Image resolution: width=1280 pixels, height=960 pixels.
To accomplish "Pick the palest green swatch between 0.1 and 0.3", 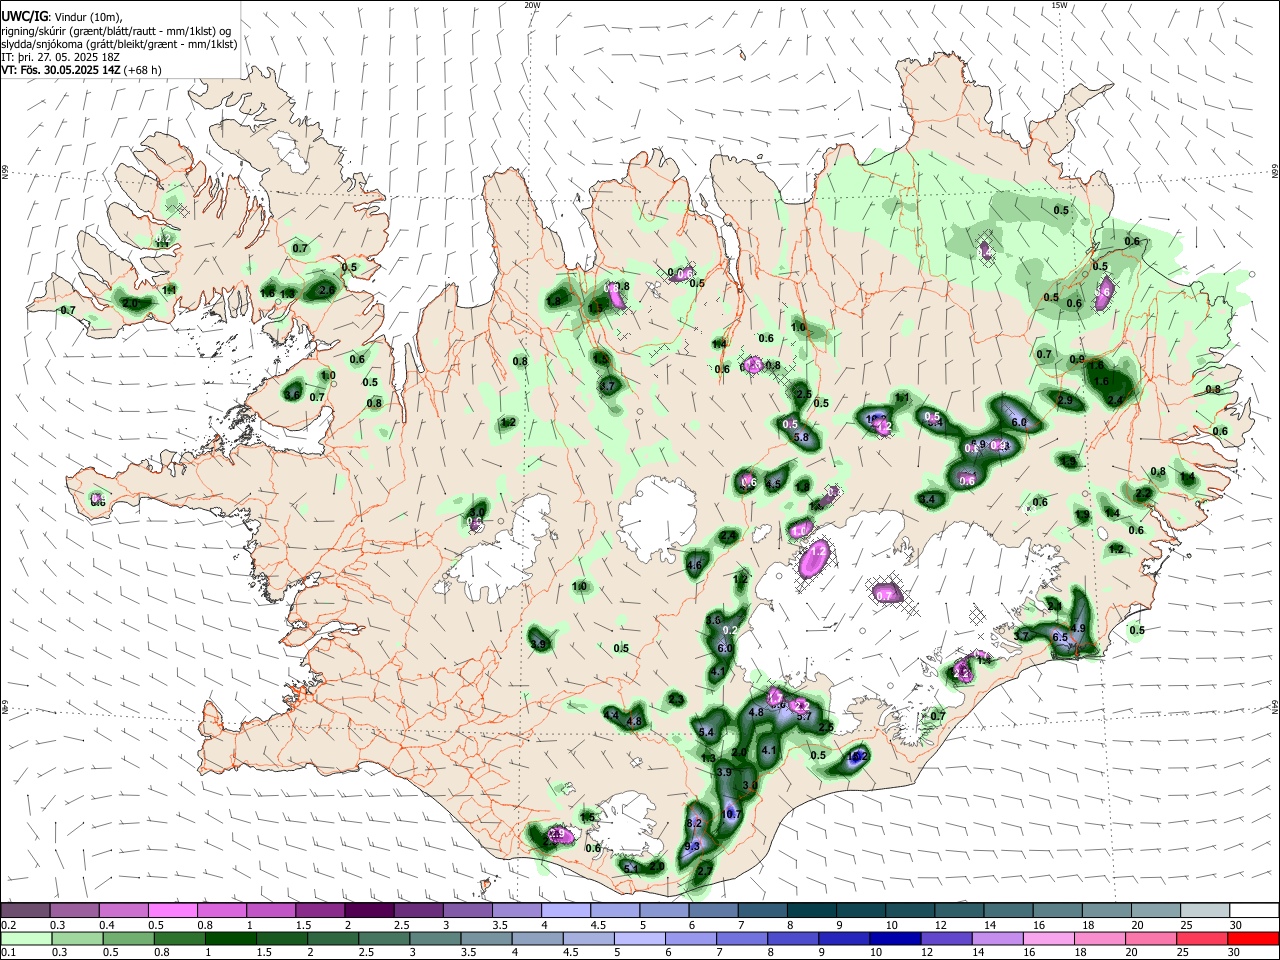I will coord(25,939).
